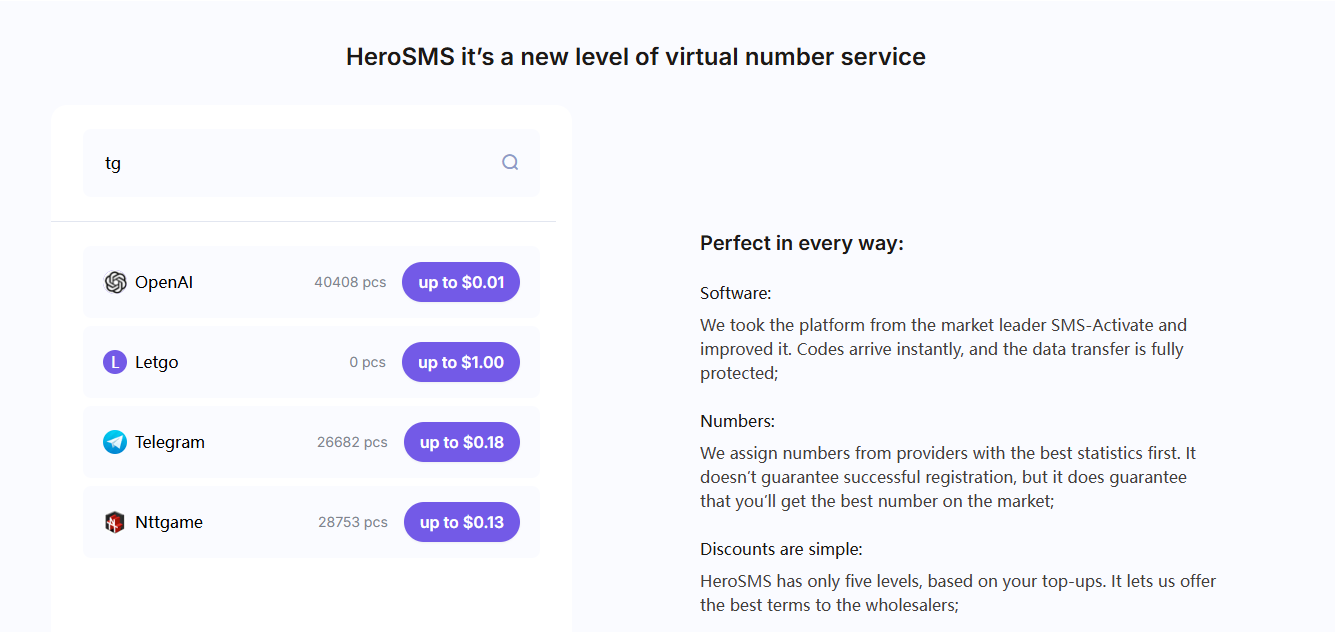Image resolution: width=1335 pixels, height=632 pixels.
Task: Click the purple Letgo logo icon
Action: pyautogui.click(x=115, y=362)
